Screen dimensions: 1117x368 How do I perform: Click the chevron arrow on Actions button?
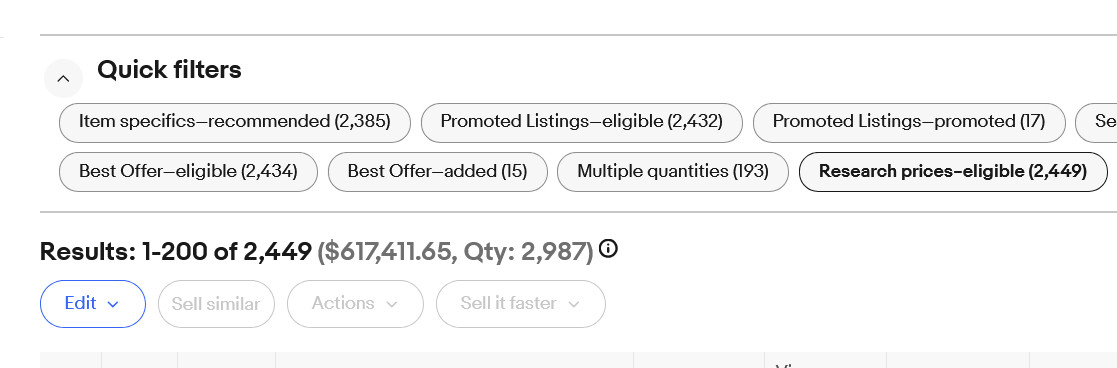point(391,305)
